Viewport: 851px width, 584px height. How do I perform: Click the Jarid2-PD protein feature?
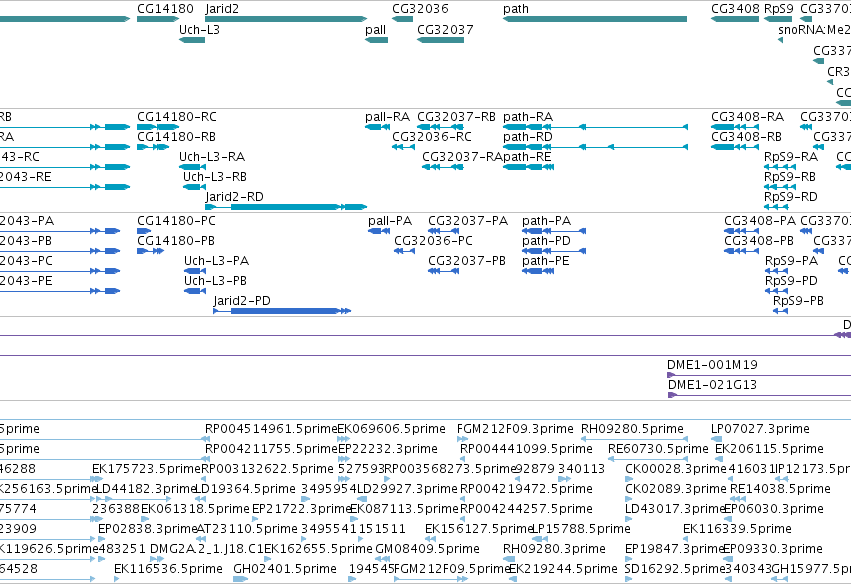(x=282, y=311)
